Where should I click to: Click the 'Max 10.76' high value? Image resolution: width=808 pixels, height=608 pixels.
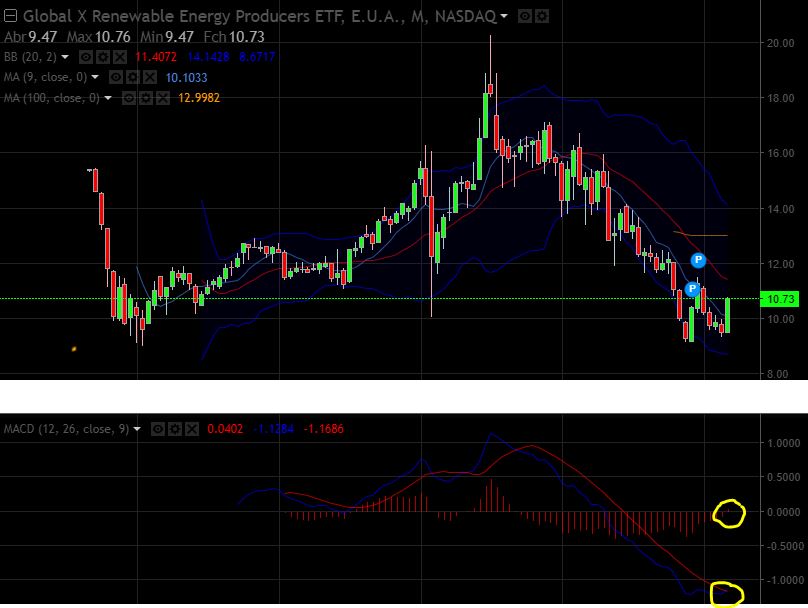(98, 37)
